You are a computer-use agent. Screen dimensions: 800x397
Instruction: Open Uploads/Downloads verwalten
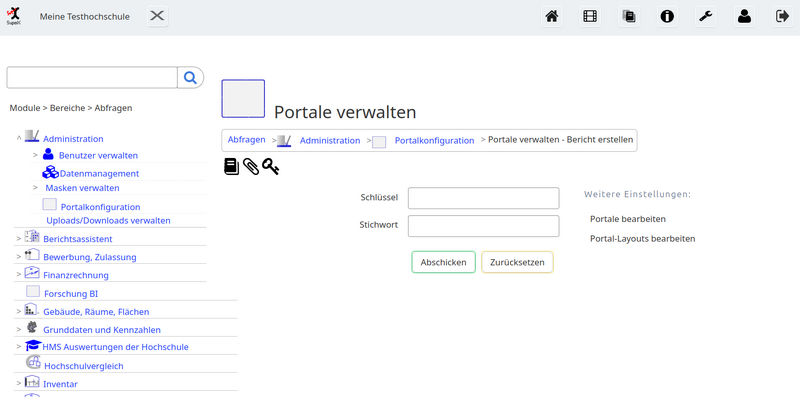pyautogui.click(x=109, y=220)
